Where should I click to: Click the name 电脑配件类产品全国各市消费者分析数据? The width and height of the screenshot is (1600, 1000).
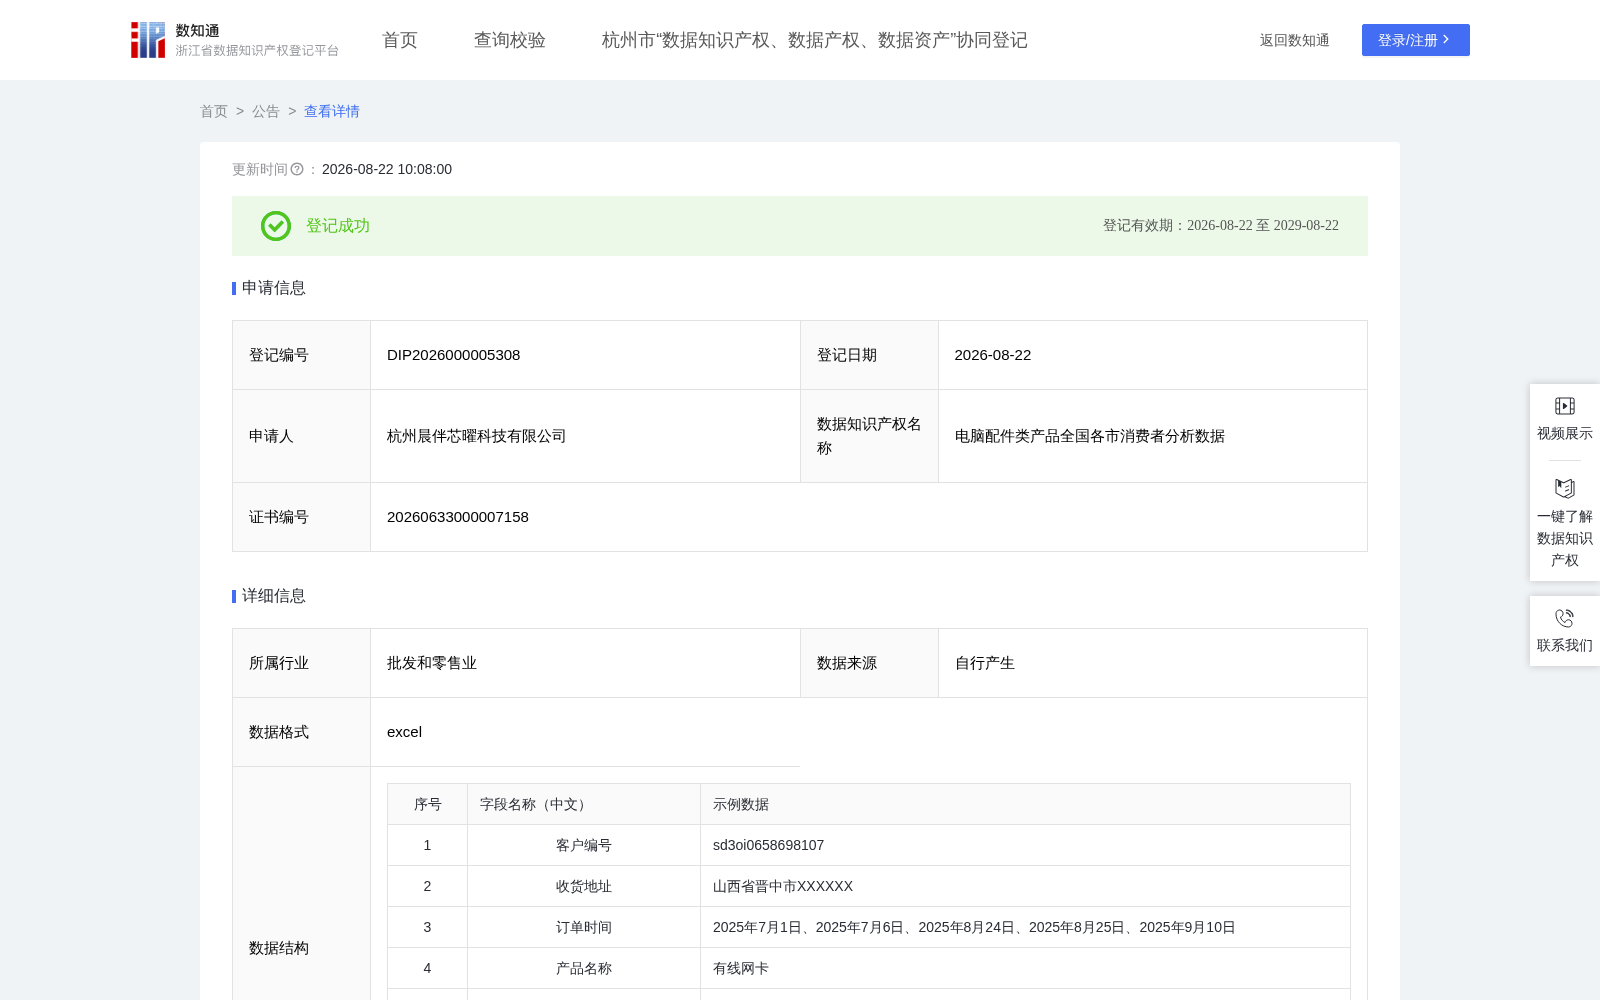(1090, 436)
